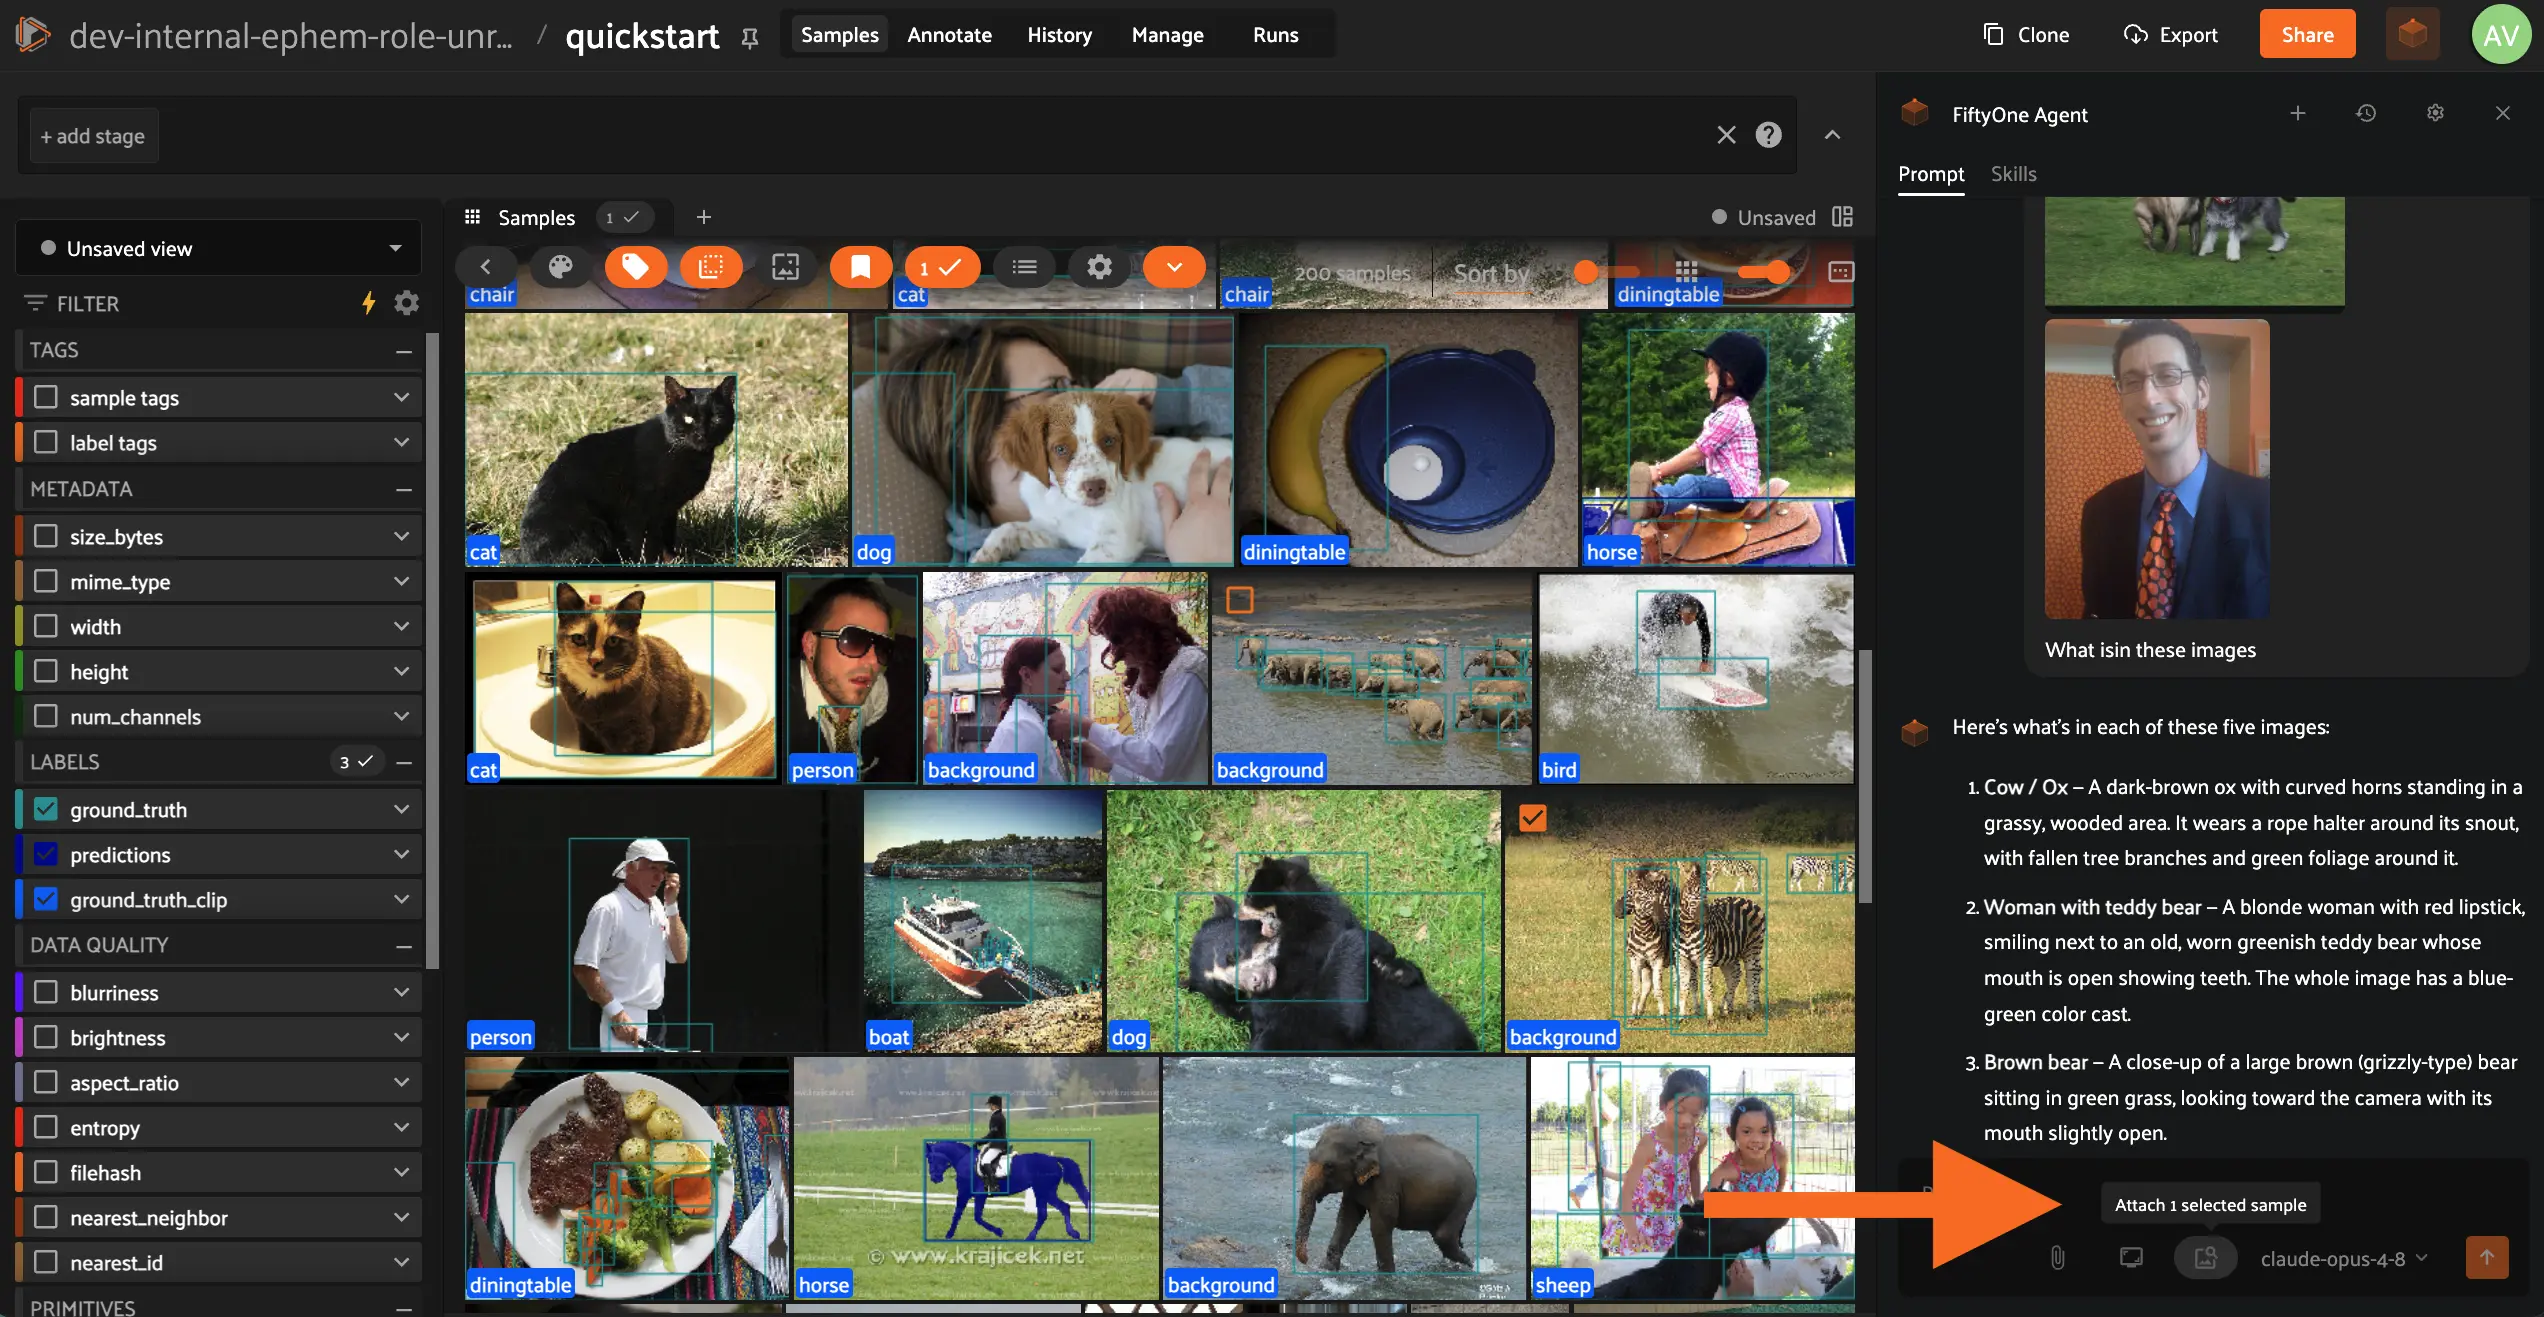
Task: Enable the sample tags checkbox
Action: (x=46, y=397)
